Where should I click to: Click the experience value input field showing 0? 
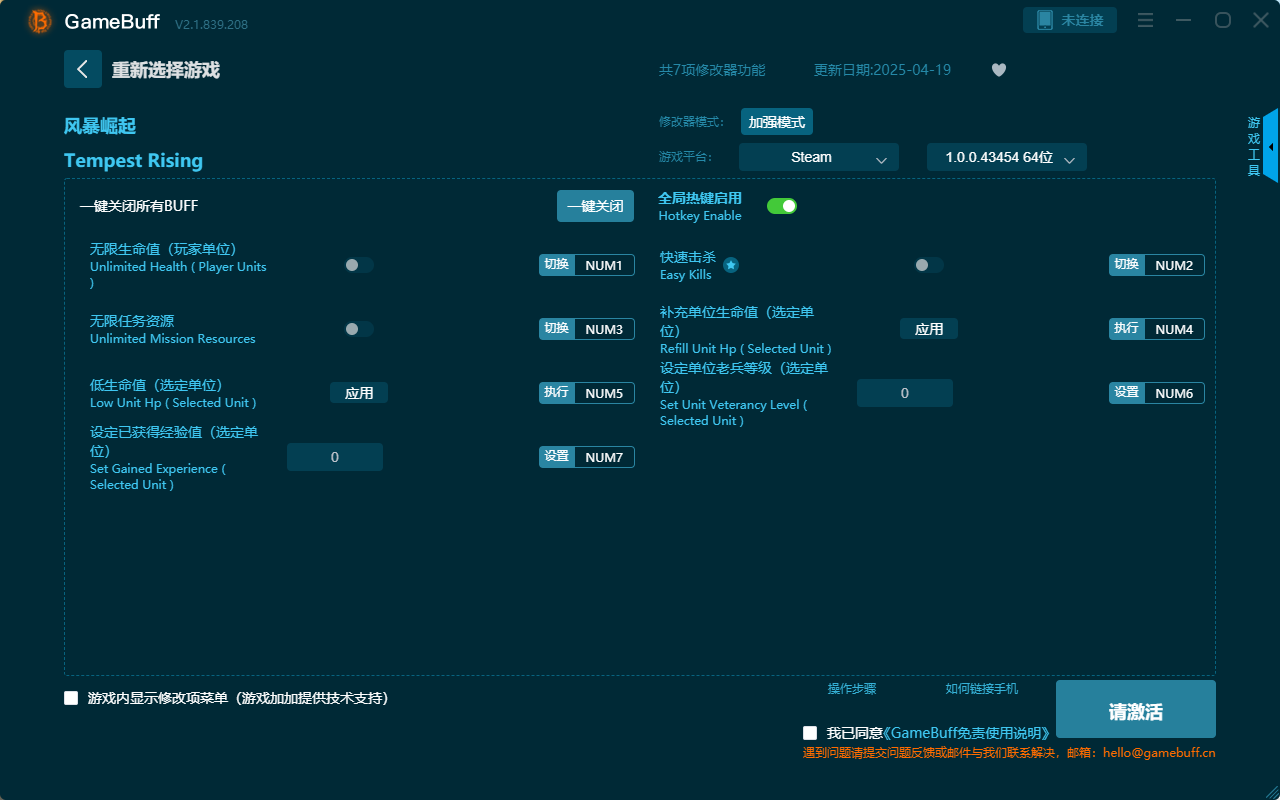pyautogui.click(x=334, y=456)
